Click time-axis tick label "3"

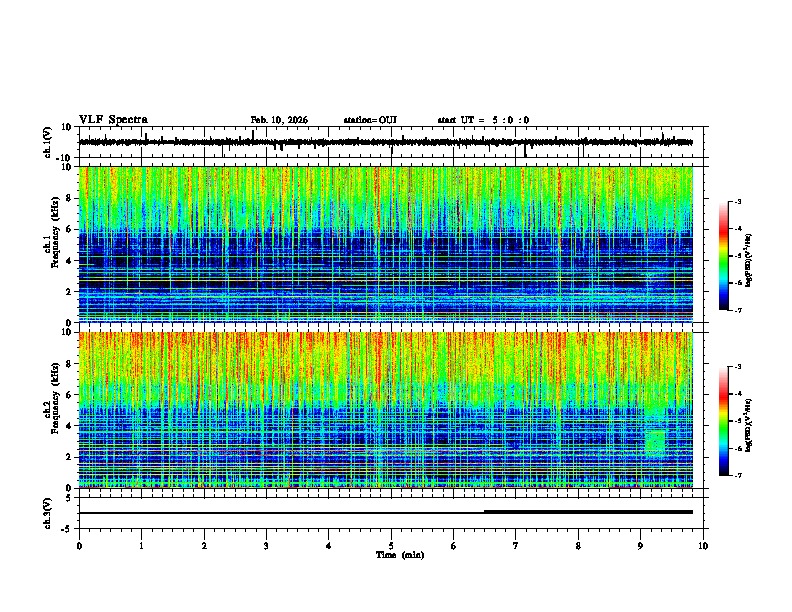[x=266, y=546]
